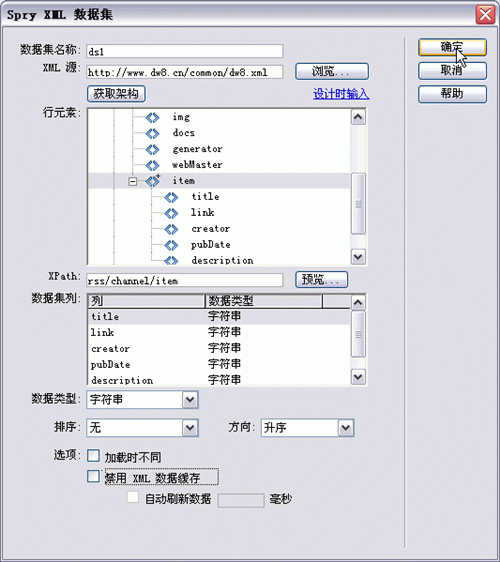The image size is (500, 562).
Task: Close the Spry XML 数据集 dialog
Action: click(486, 15)
